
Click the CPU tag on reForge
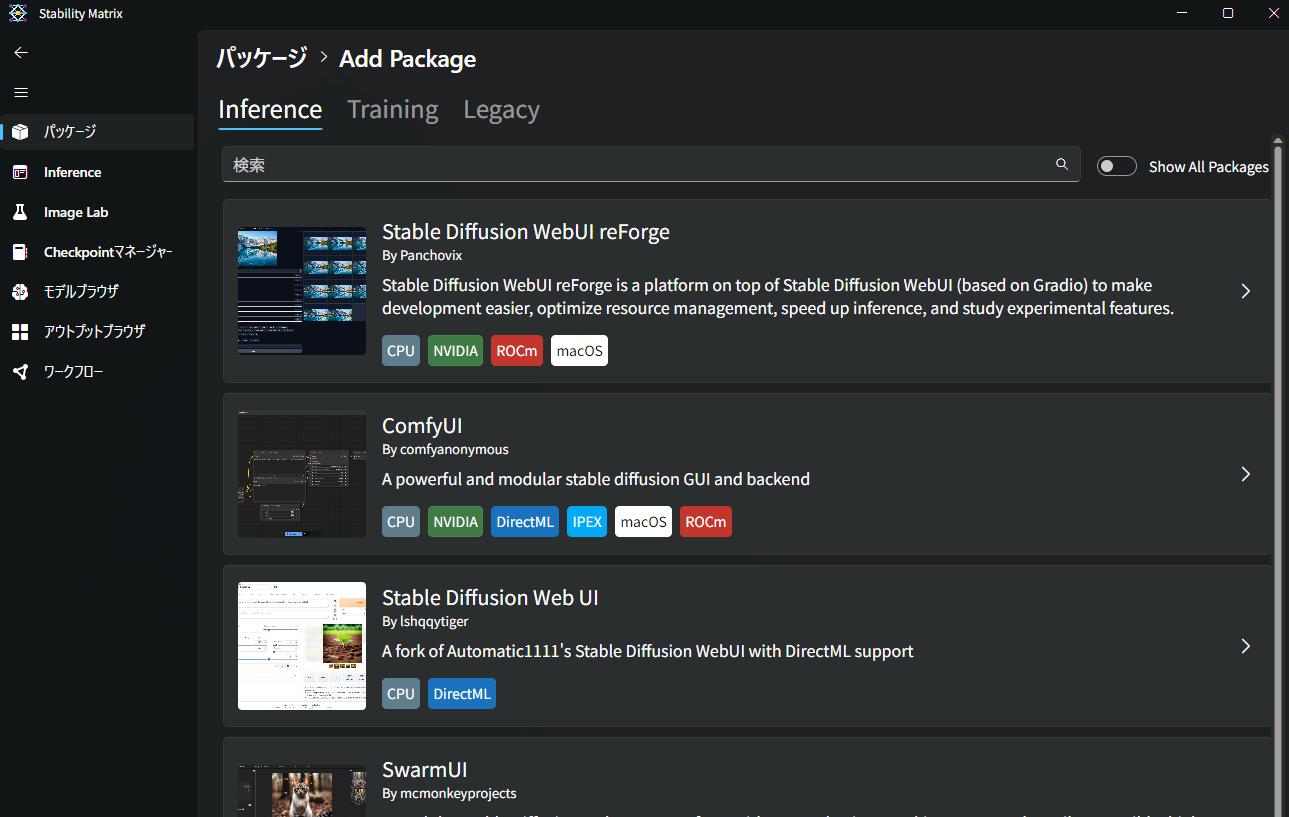401,351
